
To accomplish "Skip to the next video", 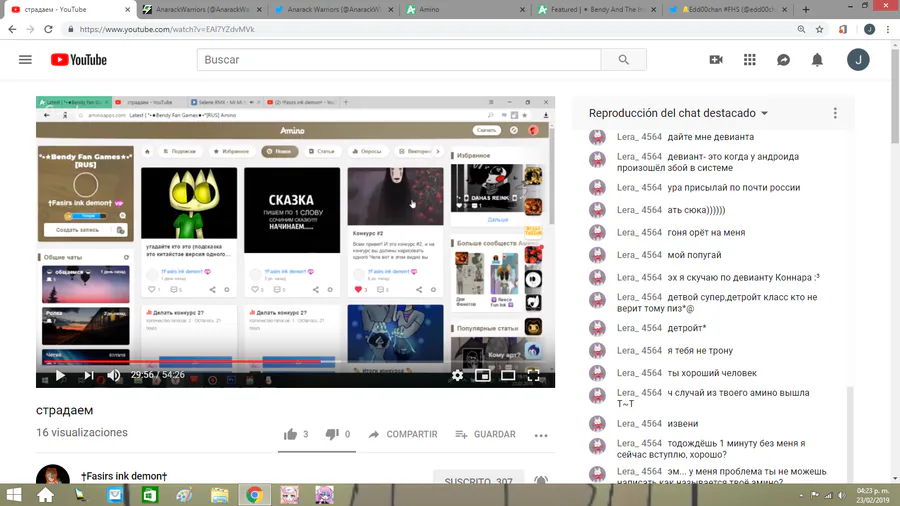I will click(89, 375).
